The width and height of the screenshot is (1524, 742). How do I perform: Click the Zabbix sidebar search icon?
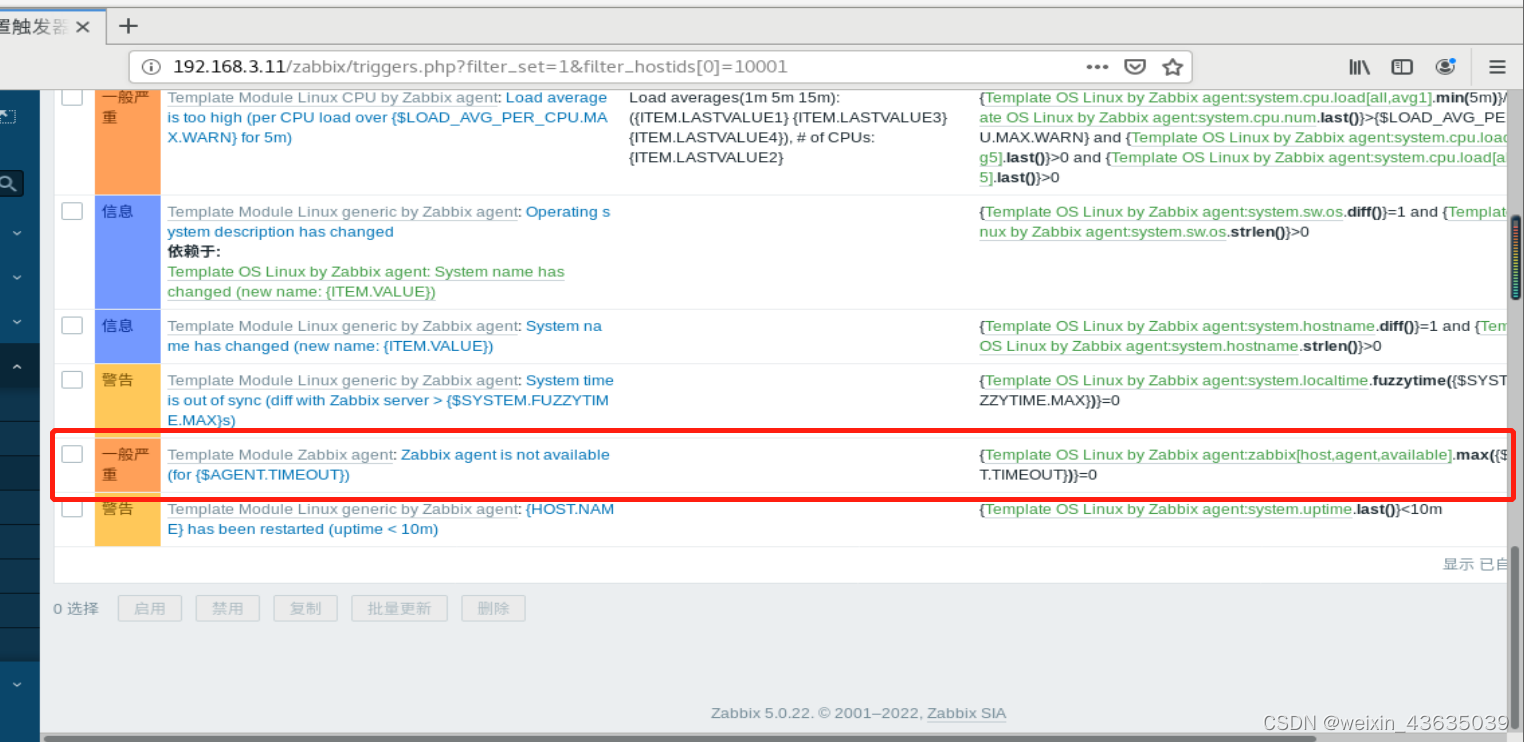8,183
